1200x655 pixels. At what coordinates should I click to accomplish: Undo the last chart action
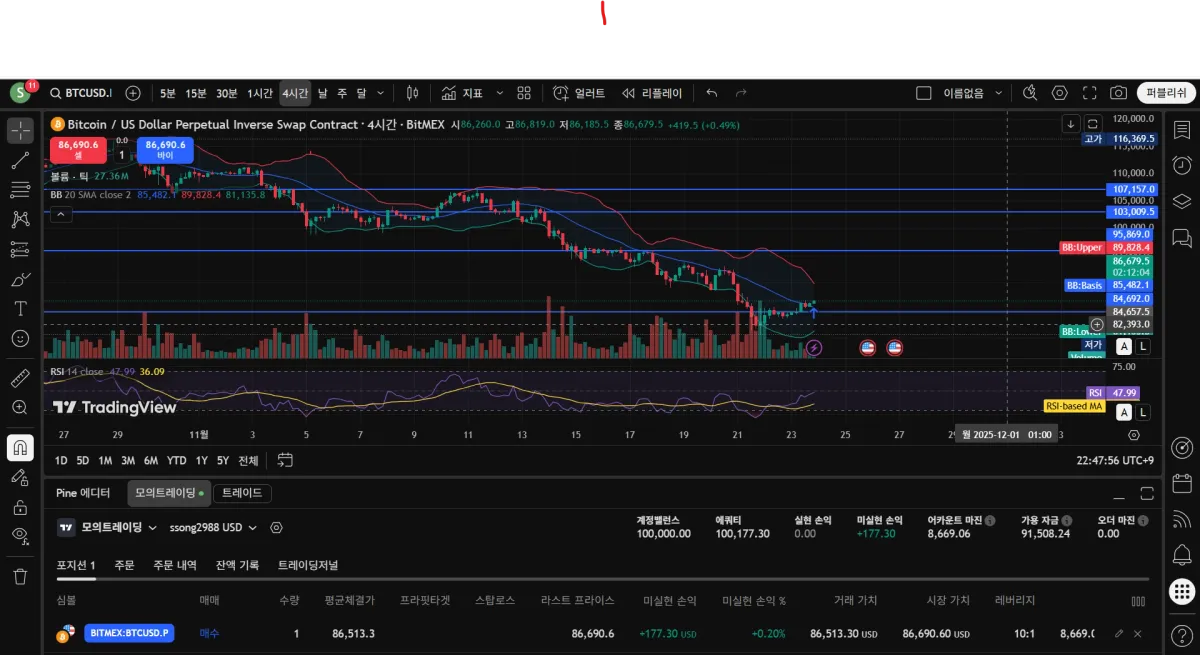tap(712, 93)
